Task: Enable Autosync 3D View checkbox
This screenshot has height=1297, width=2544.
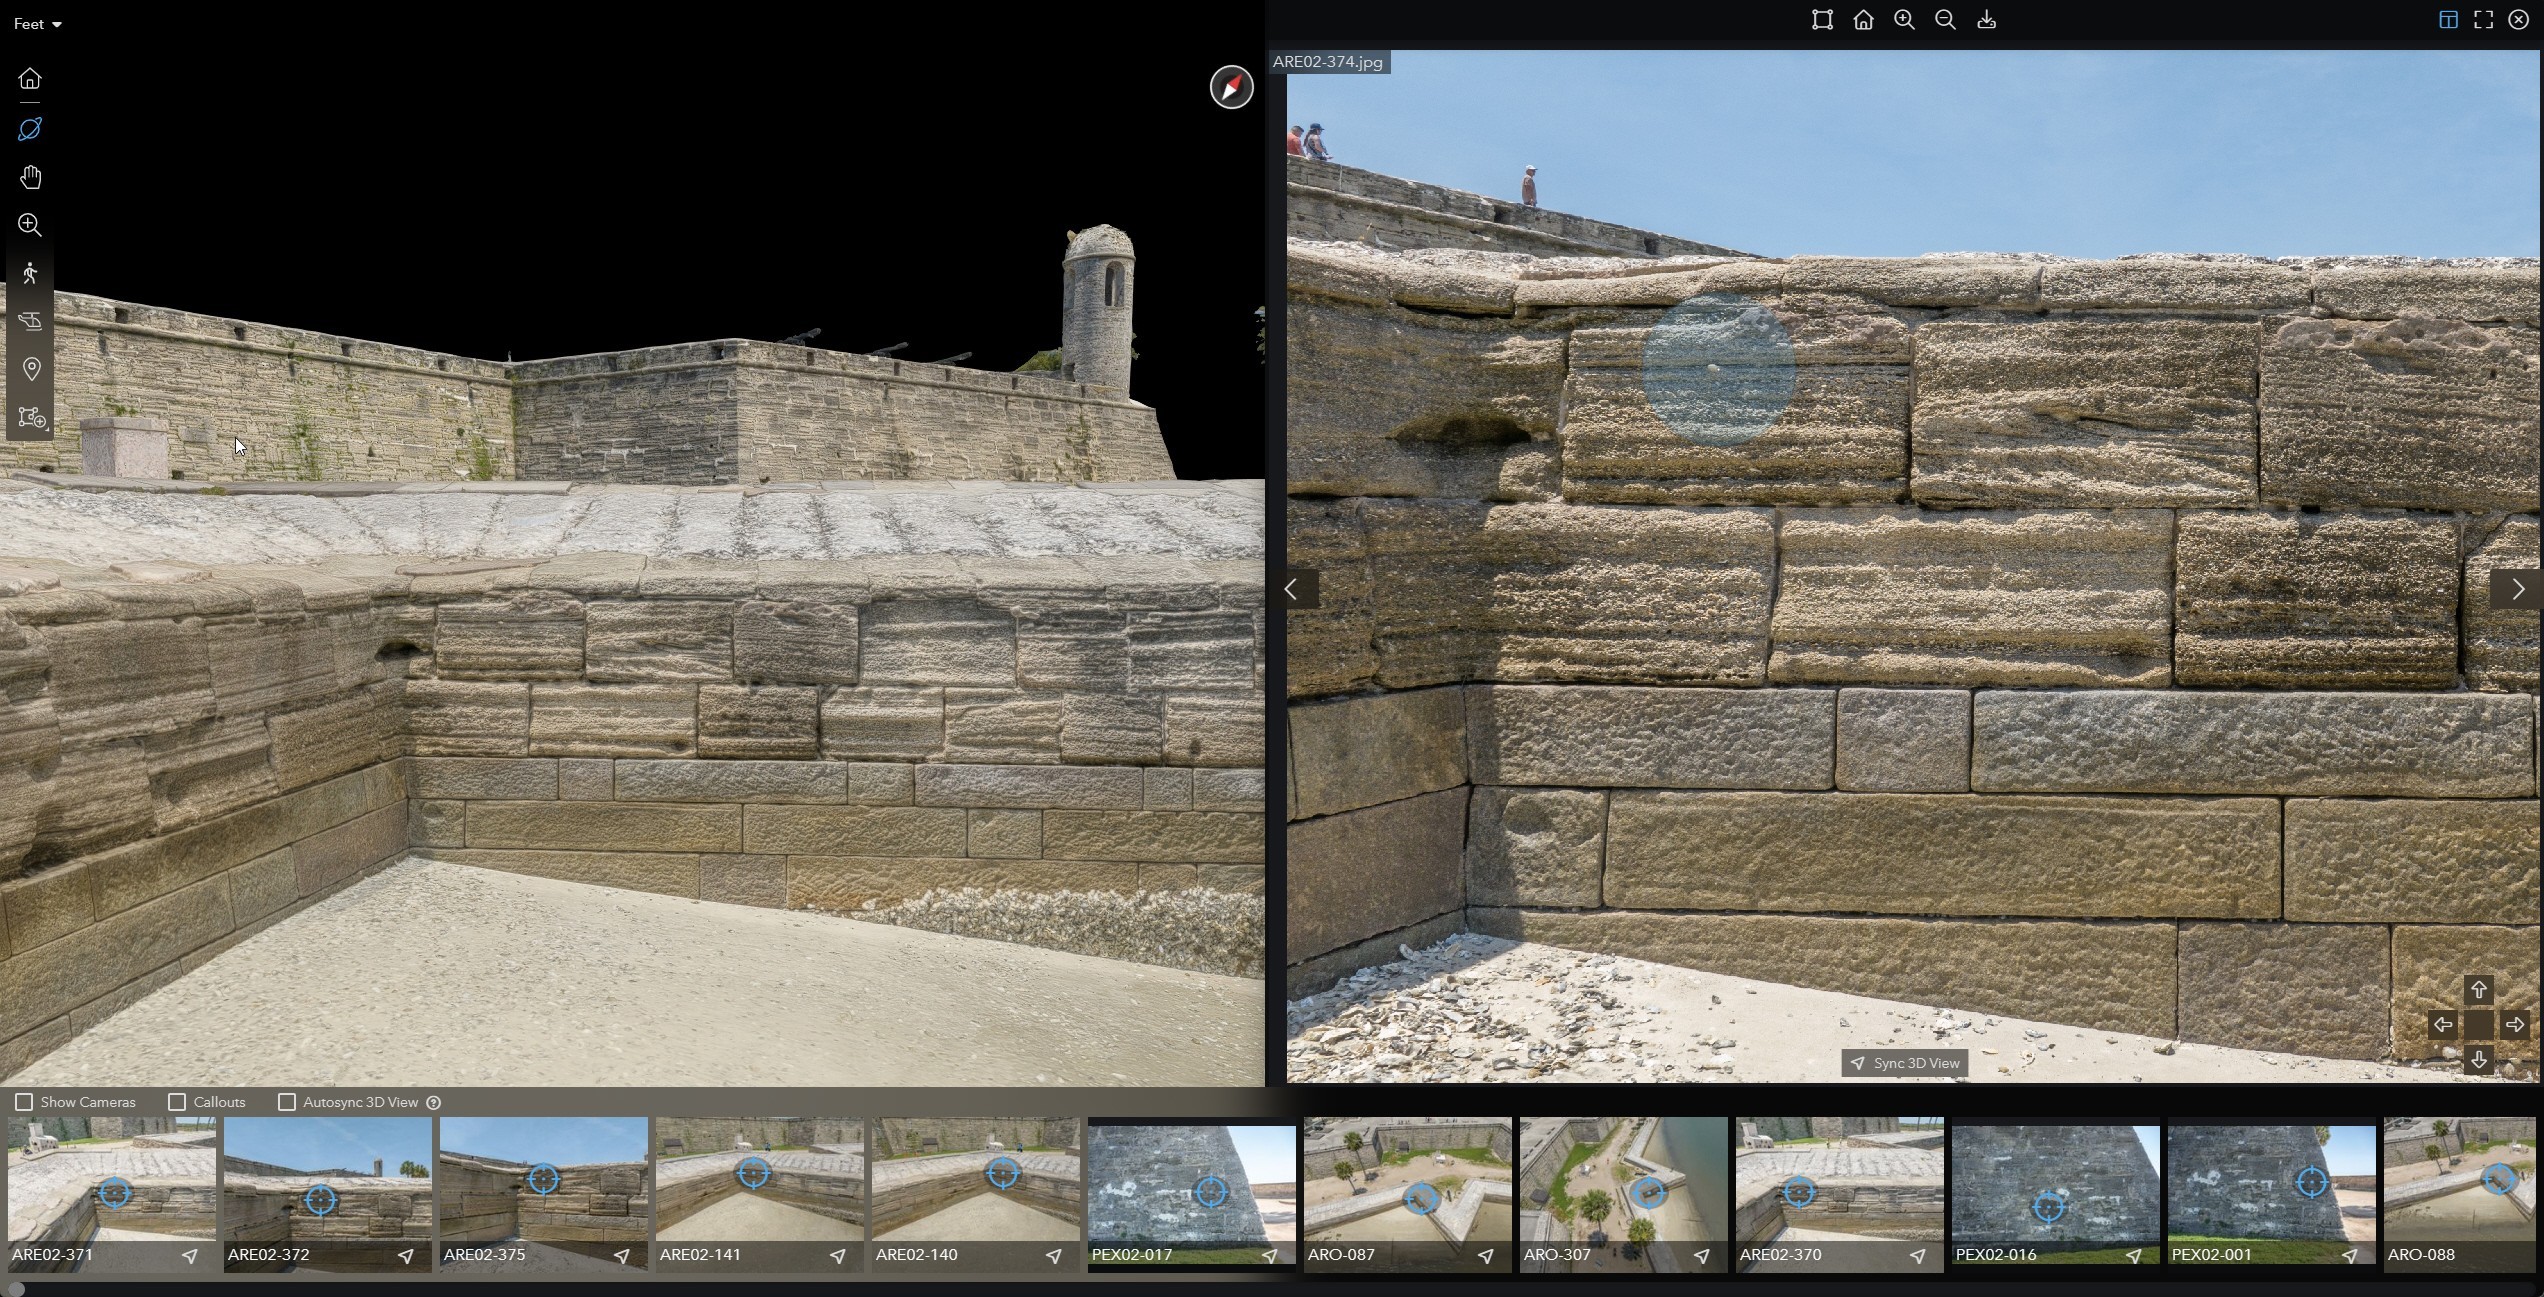Action: [x=287, y=1102]
